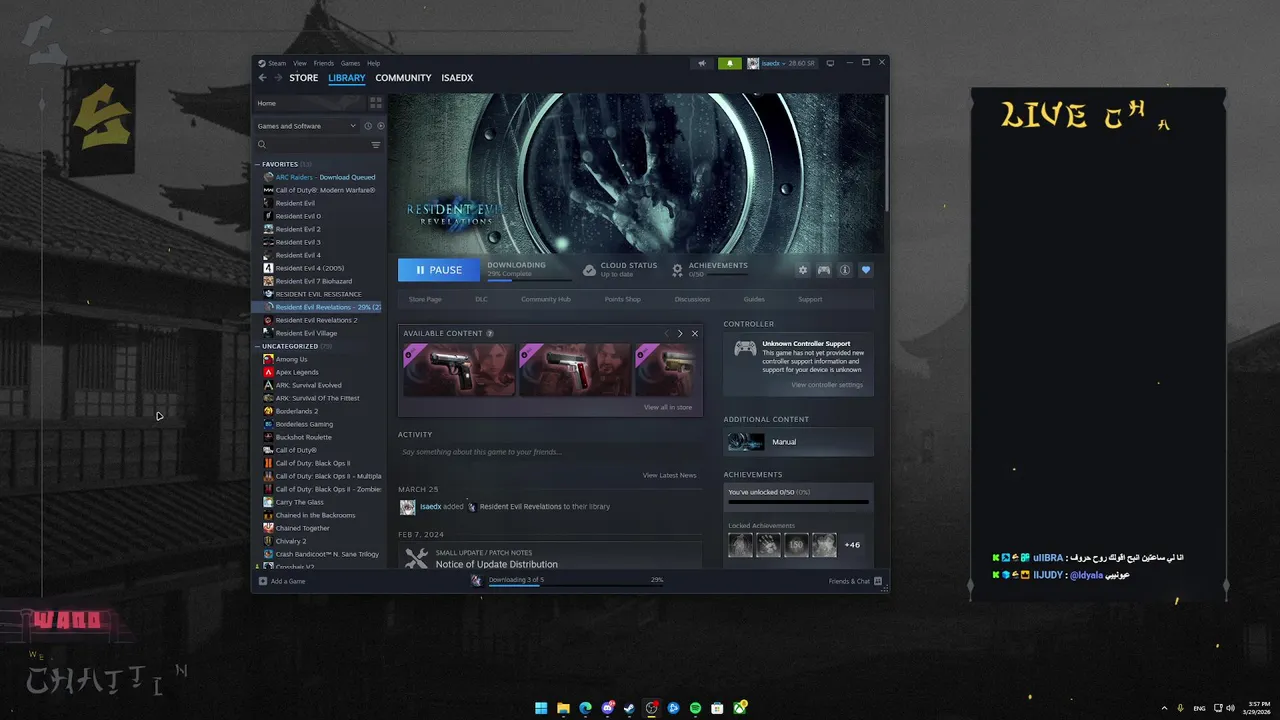This screenshot has width=1280, height=720.
Task: Click View all in store link
Action: click(x=668, y=407)
